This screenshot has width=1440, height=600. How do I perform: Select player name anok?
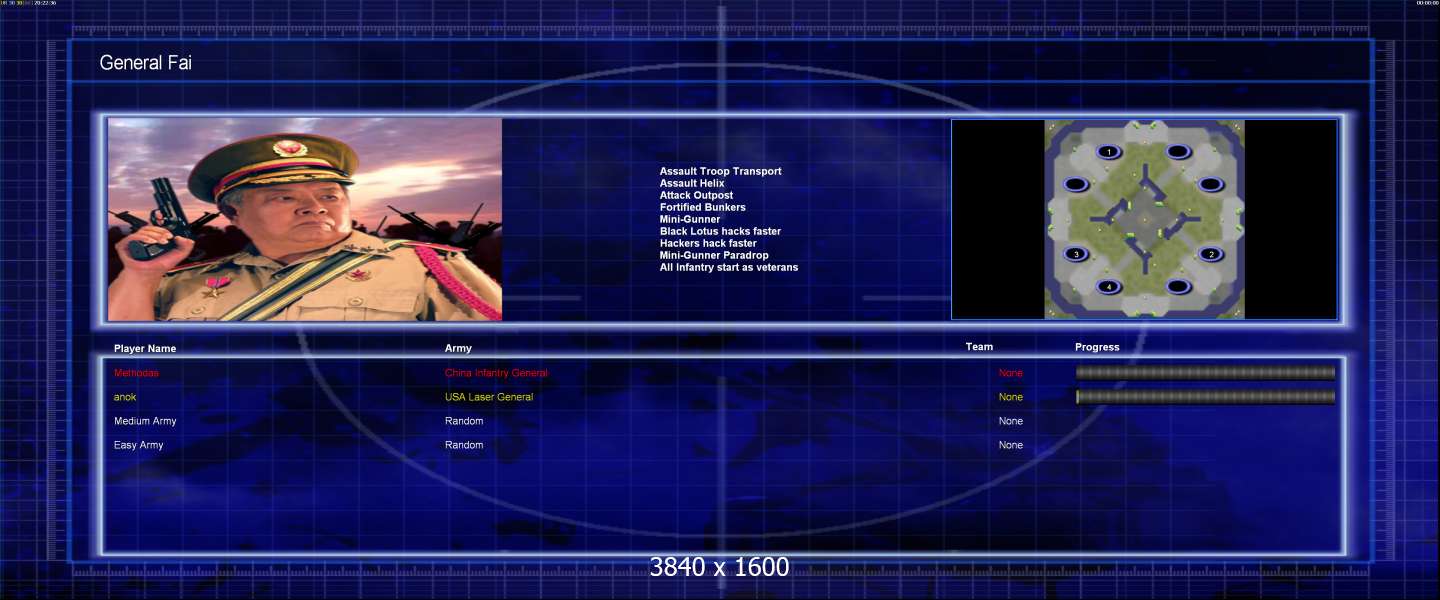click(x=125, y=397)
